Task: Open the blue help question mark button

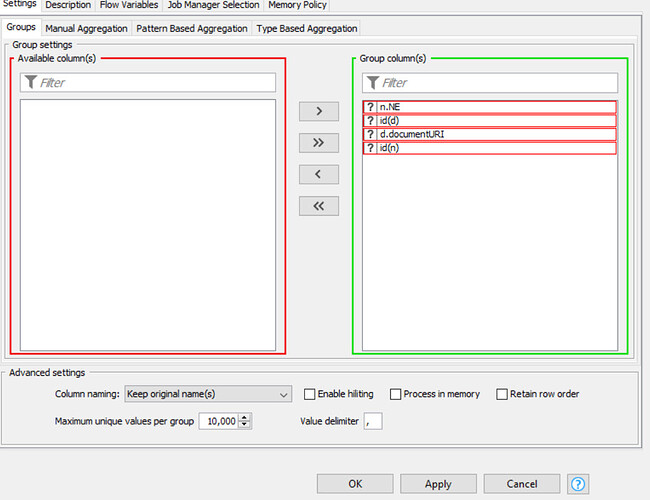Action: [x=578, y=484]
